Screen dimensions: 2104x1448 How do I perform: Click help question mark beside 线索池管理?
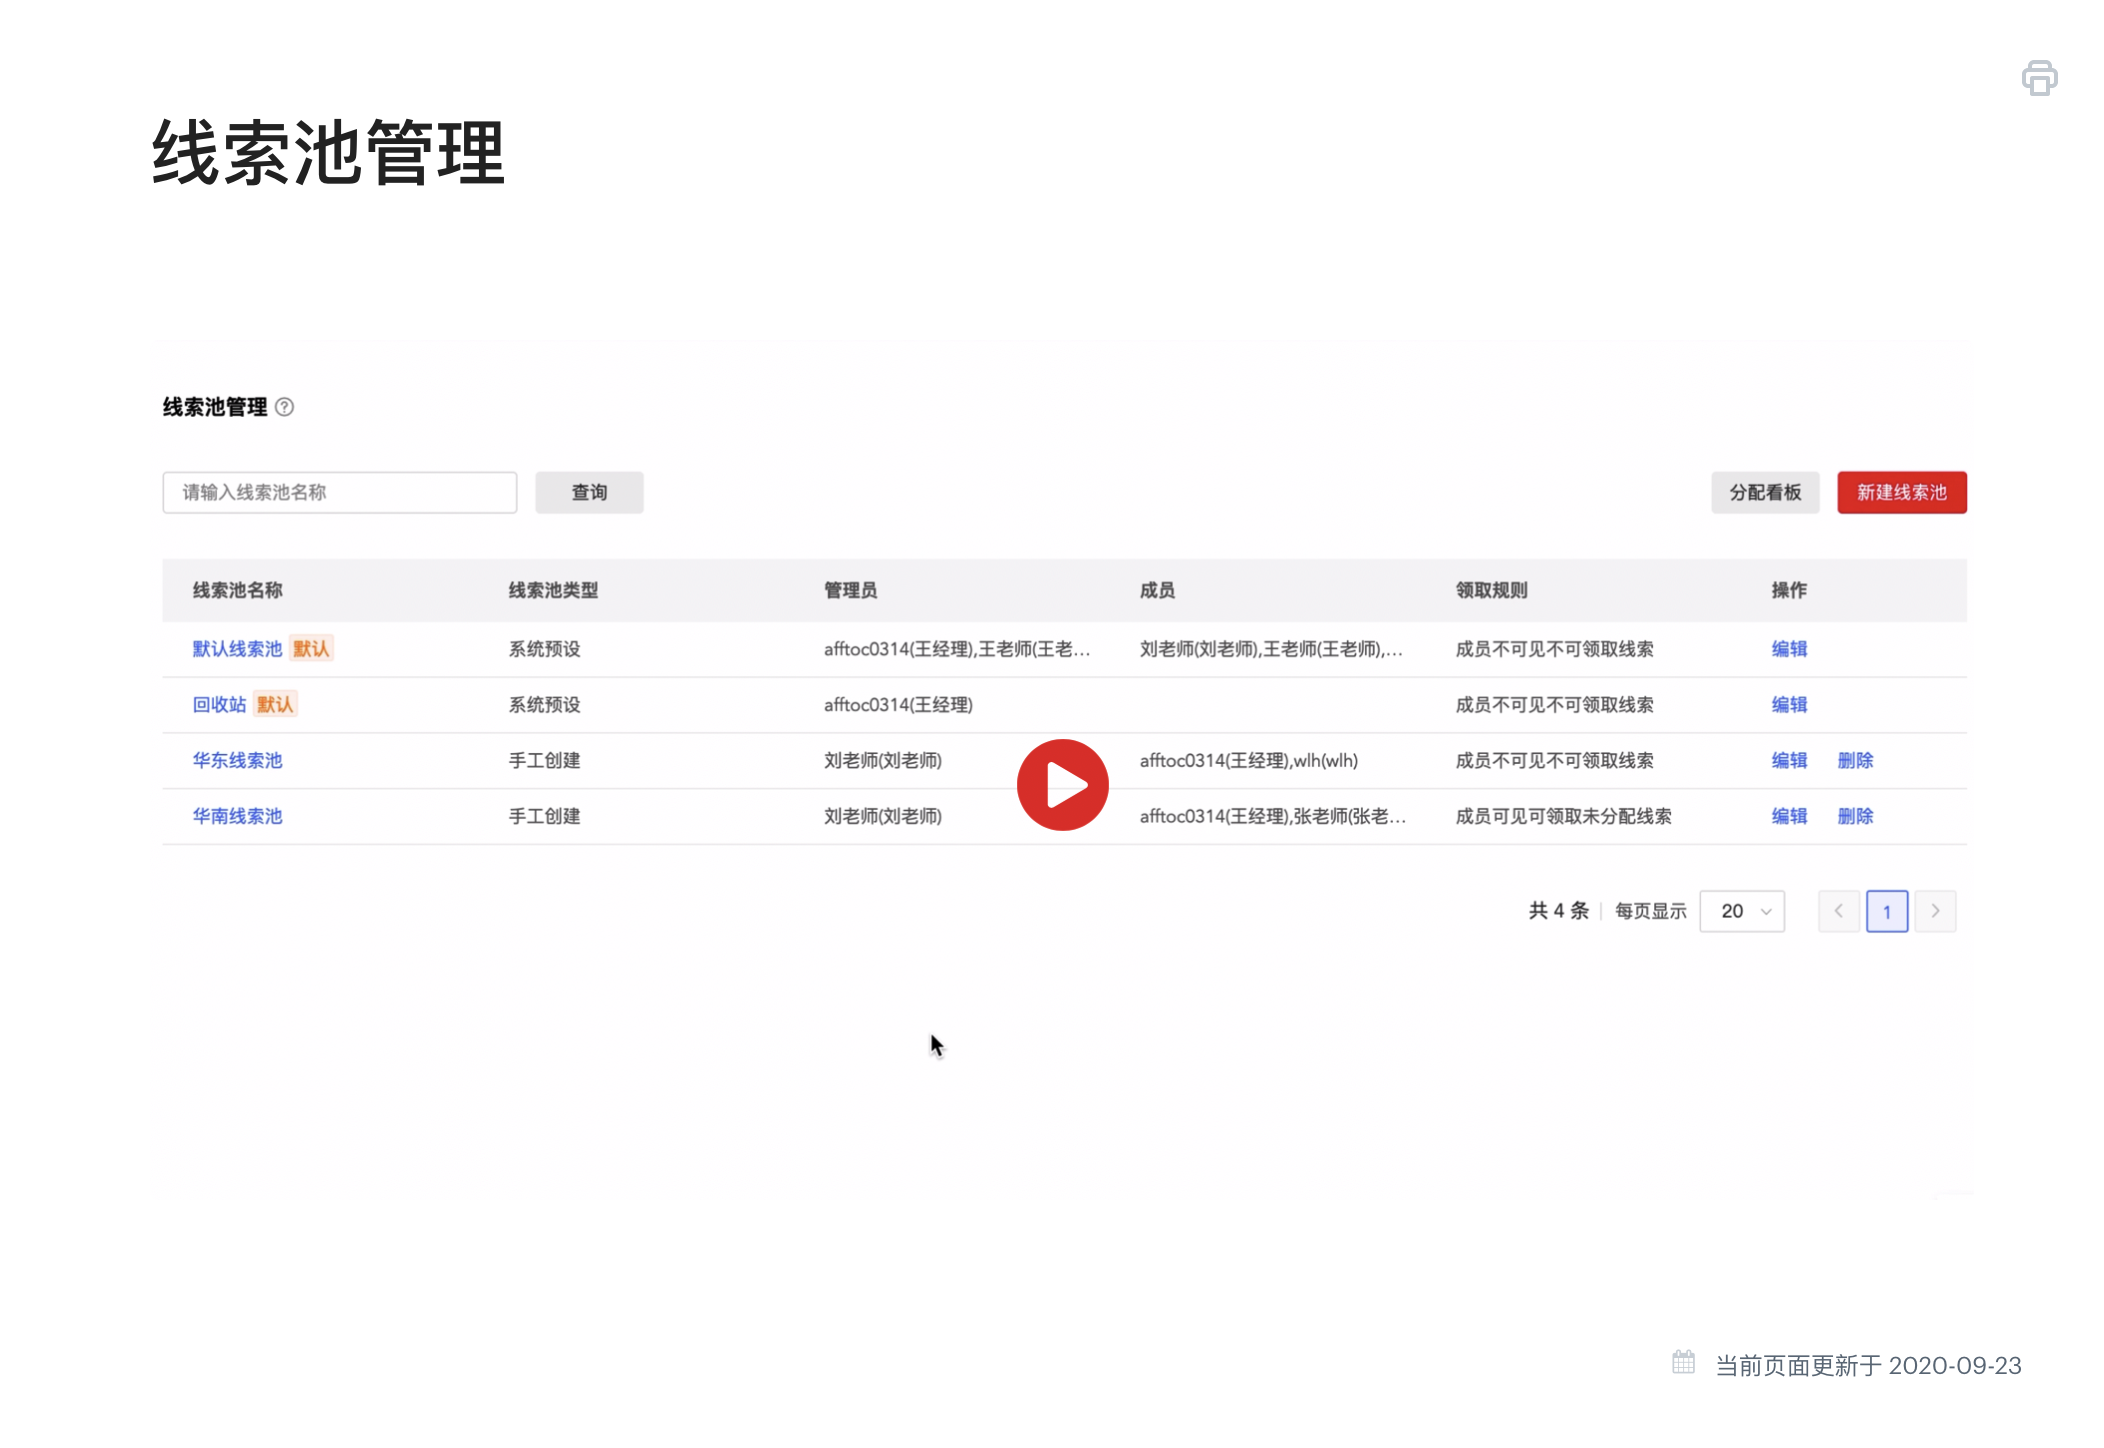pos(284,407)
